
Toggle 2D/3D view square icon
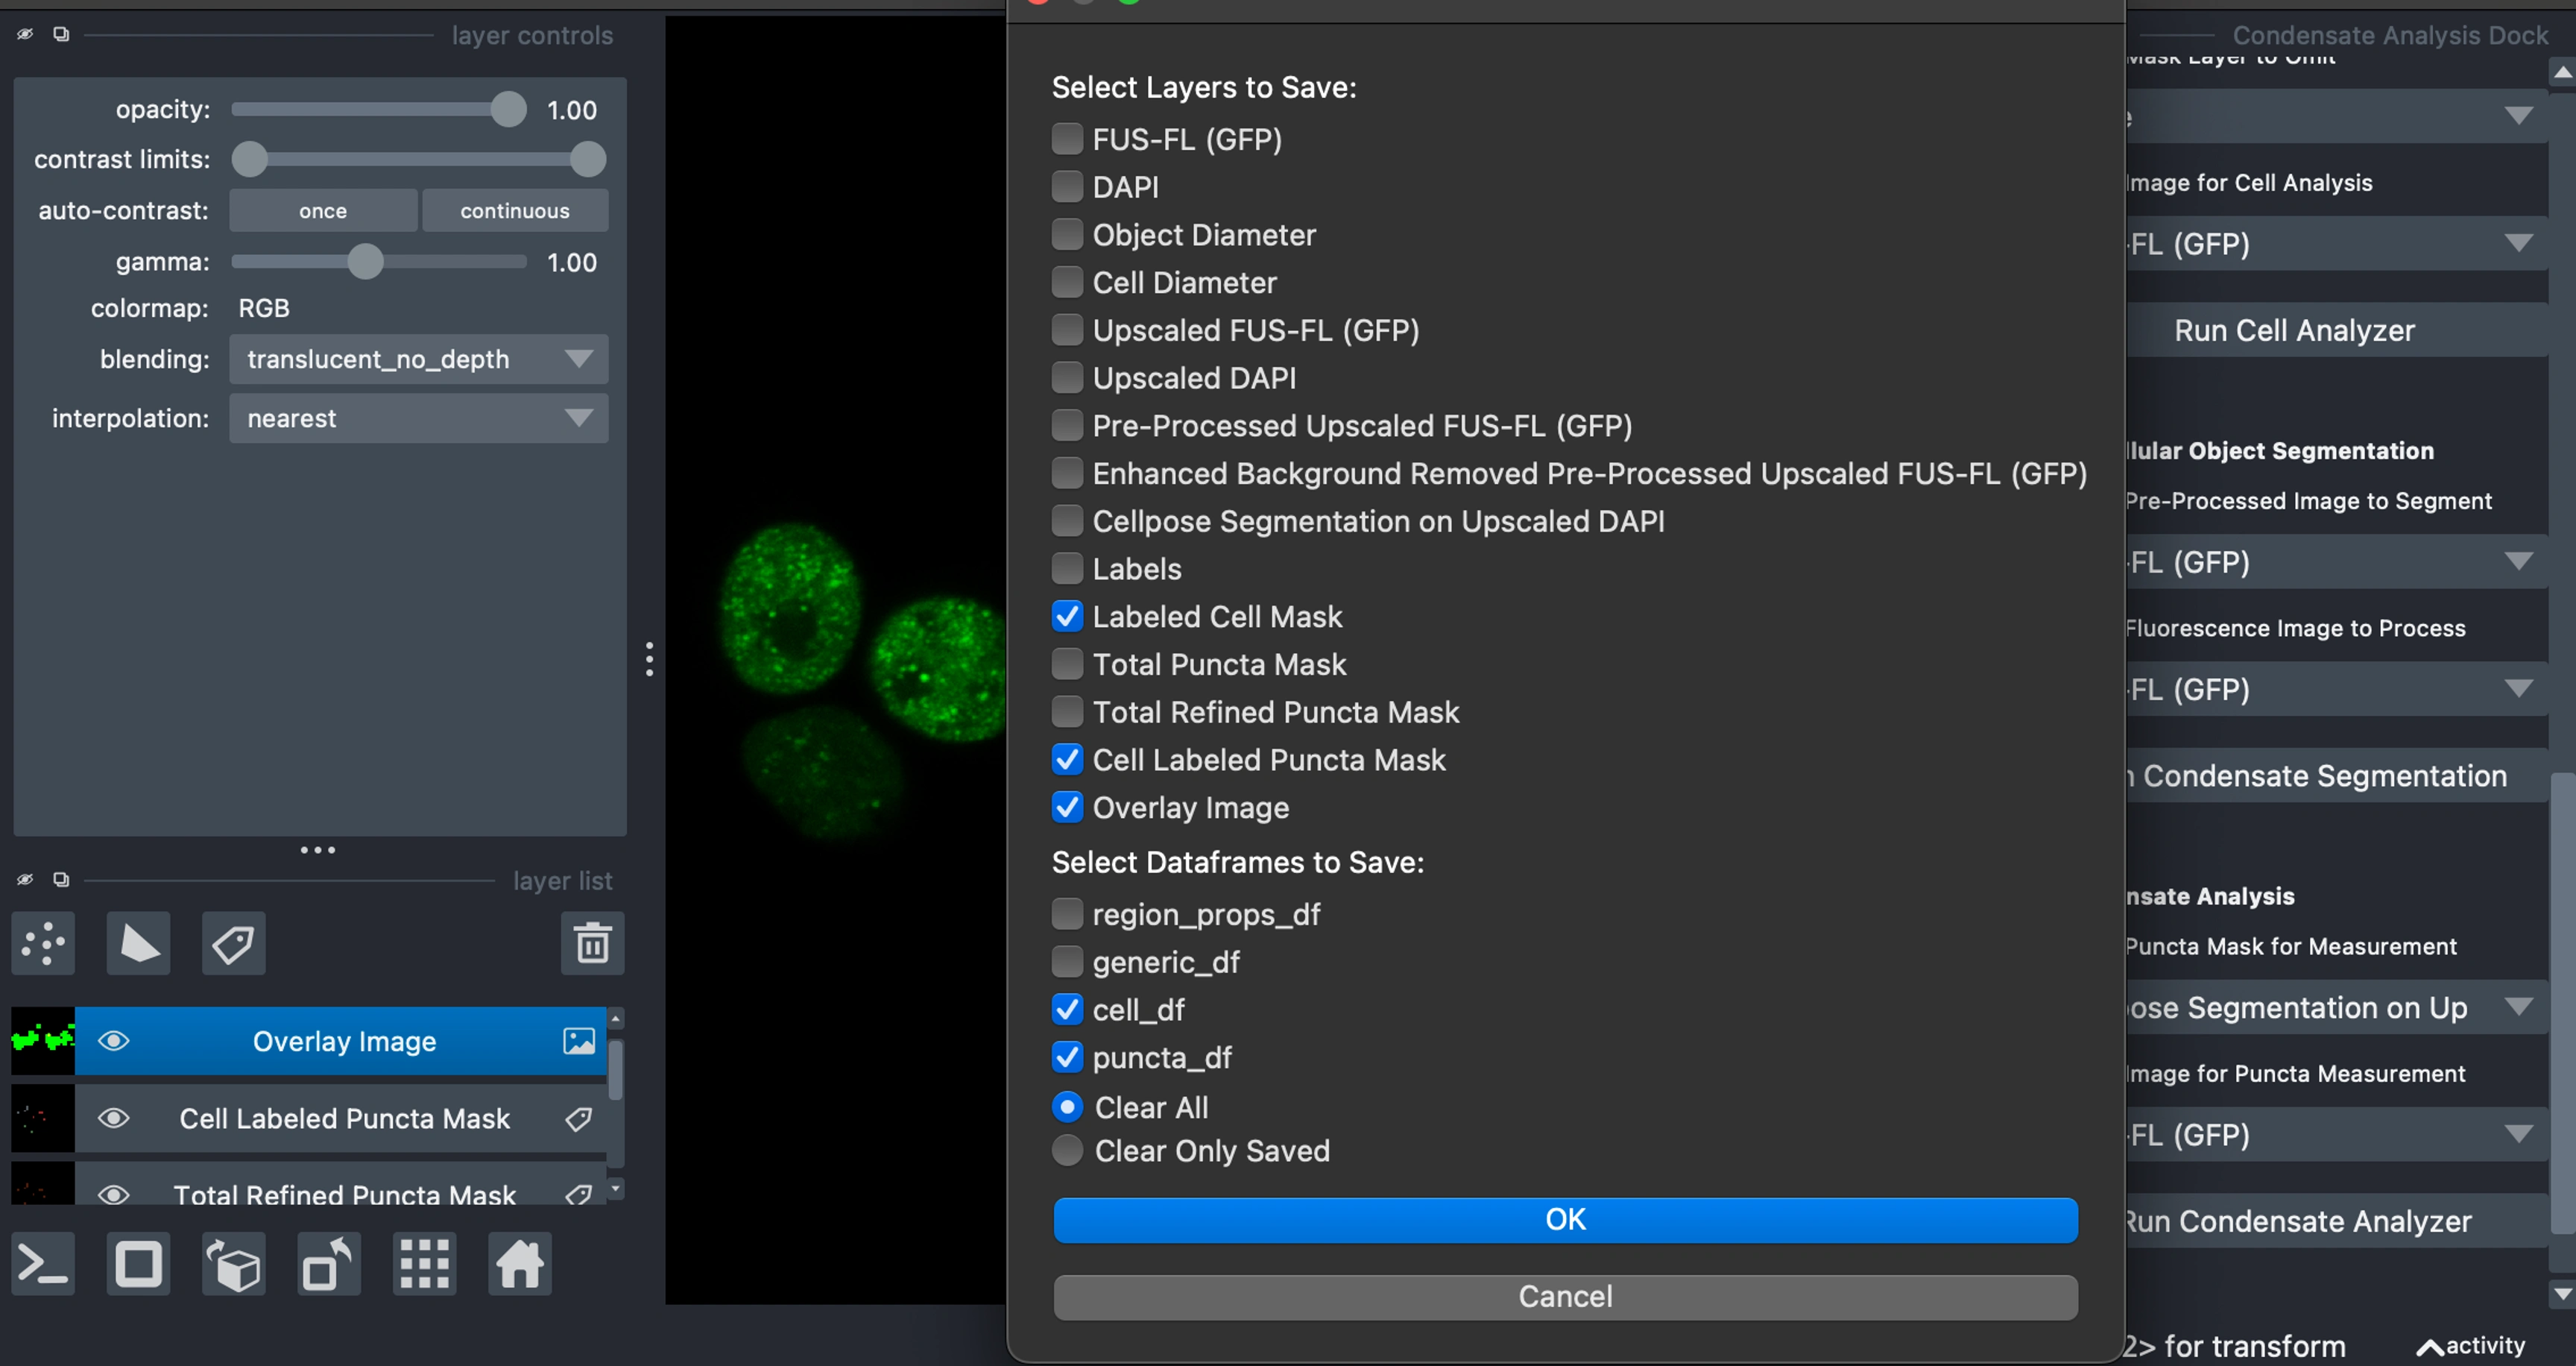click(138, 1264)
